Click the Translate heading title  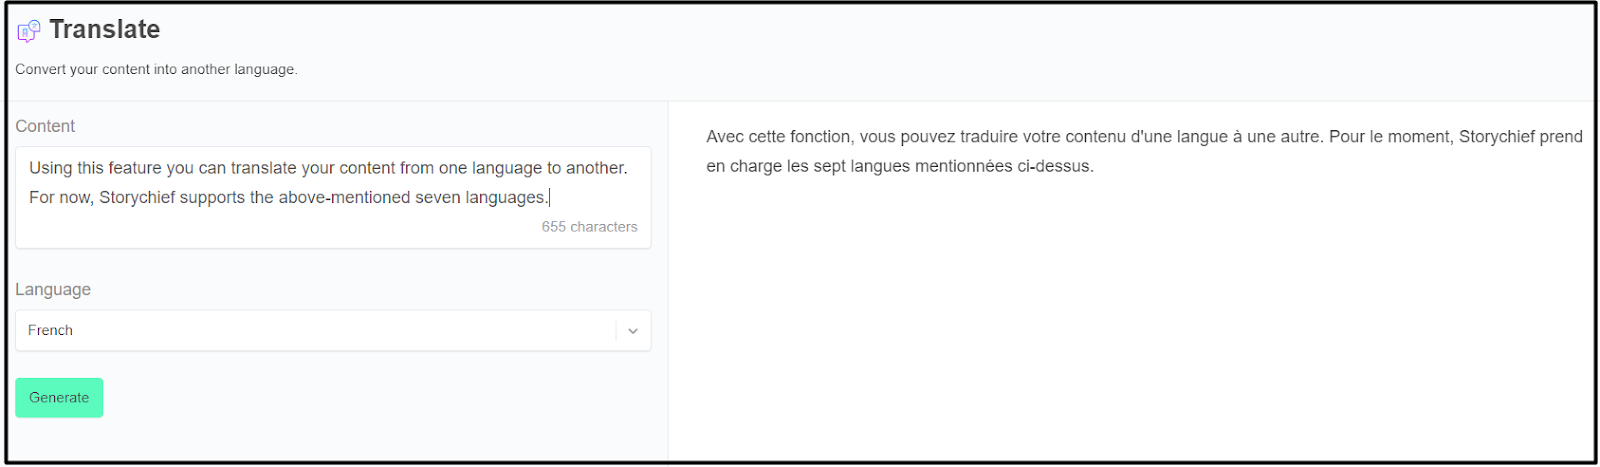click(105, 30)
